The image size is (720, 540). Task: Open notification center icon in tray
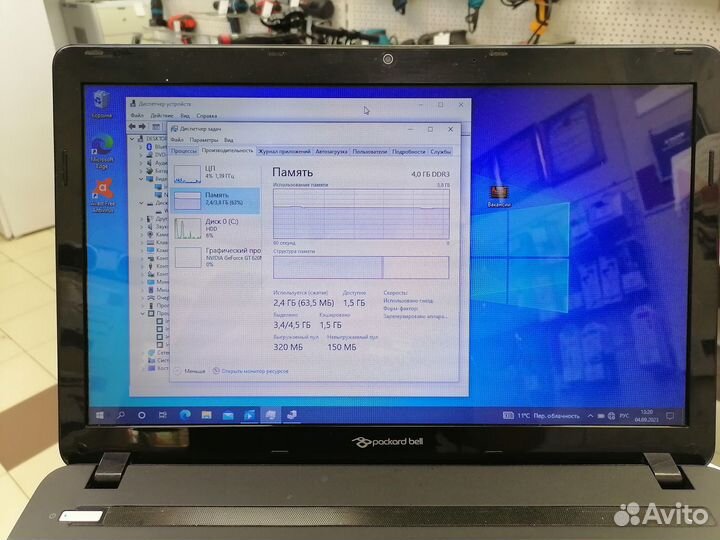(670, 416)
